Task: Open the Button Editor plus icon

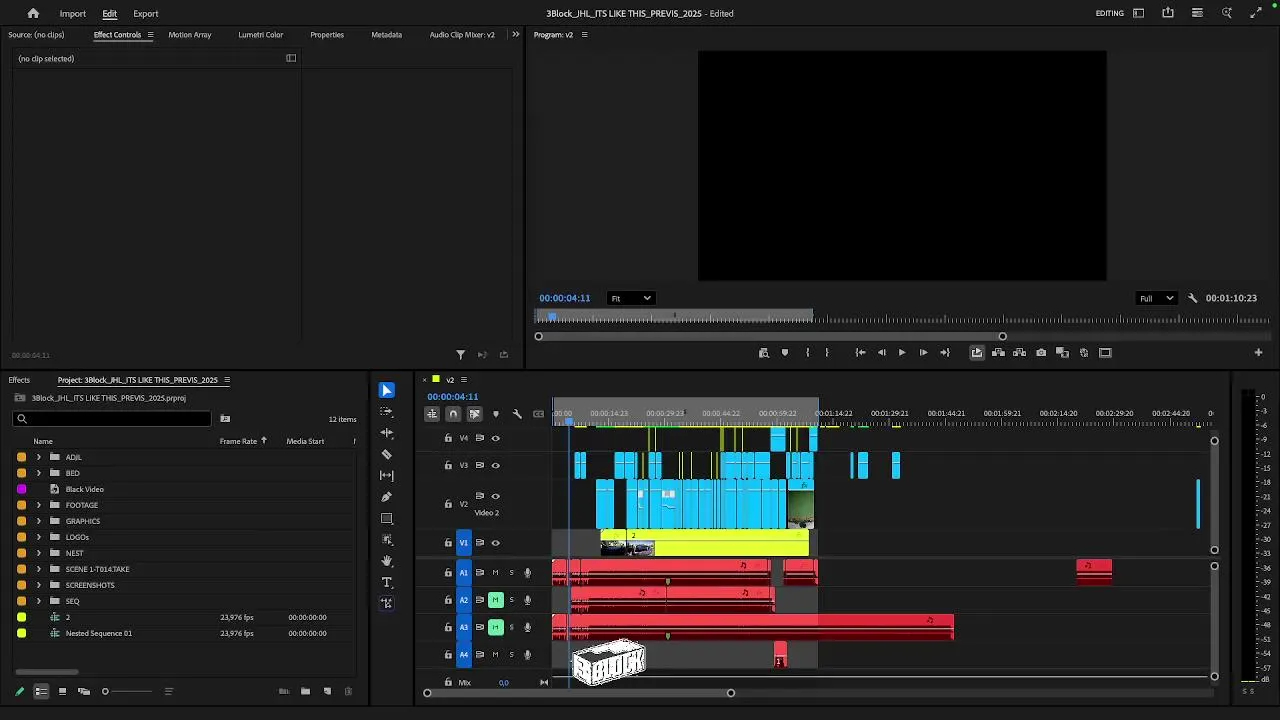Action: click(x=1258, y=352)
